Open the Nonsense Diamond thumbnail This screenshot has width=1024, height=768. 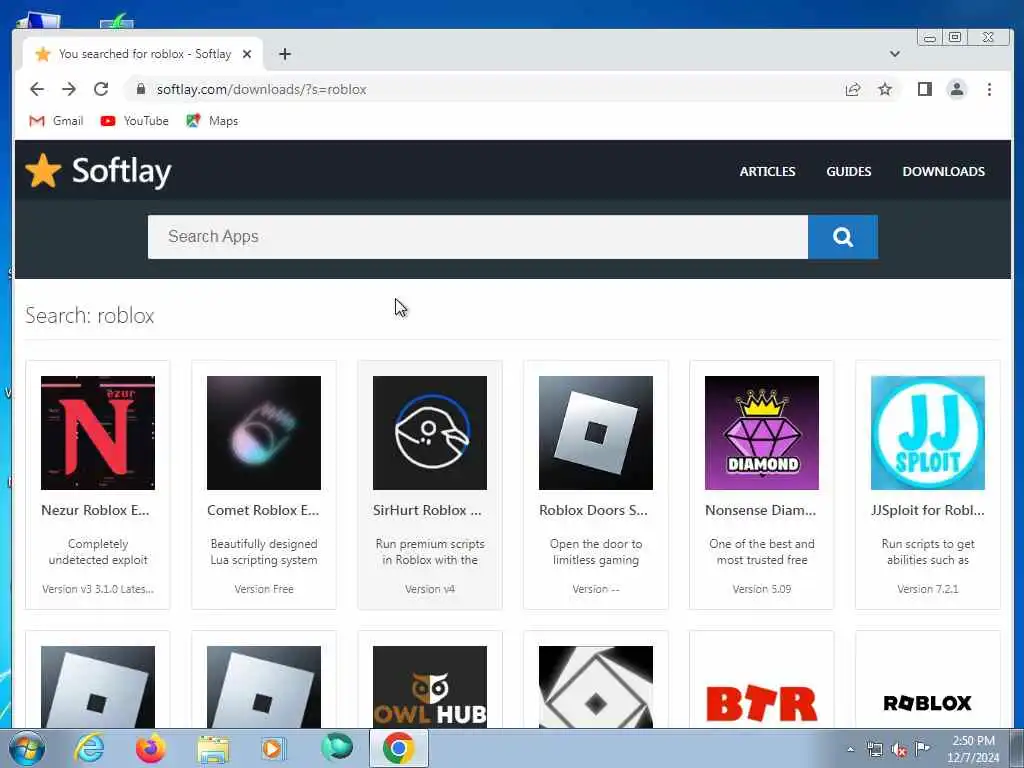pyautogui.click(x=761, y=432)
